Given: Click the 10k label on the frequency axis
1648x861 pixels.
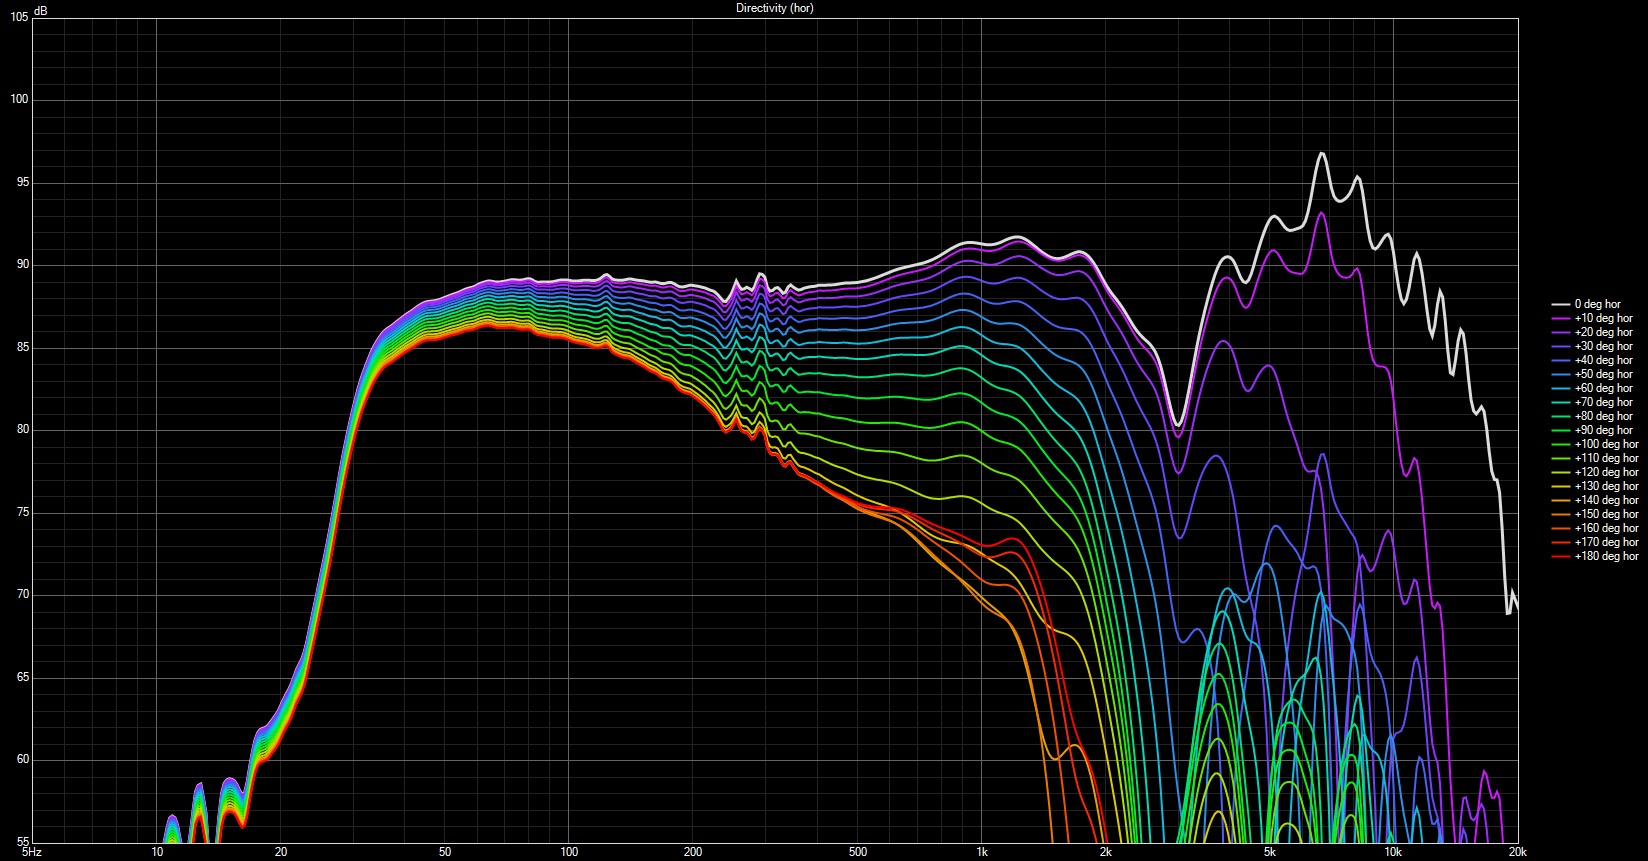Looking at the screenshot, I should point(1393,852).
